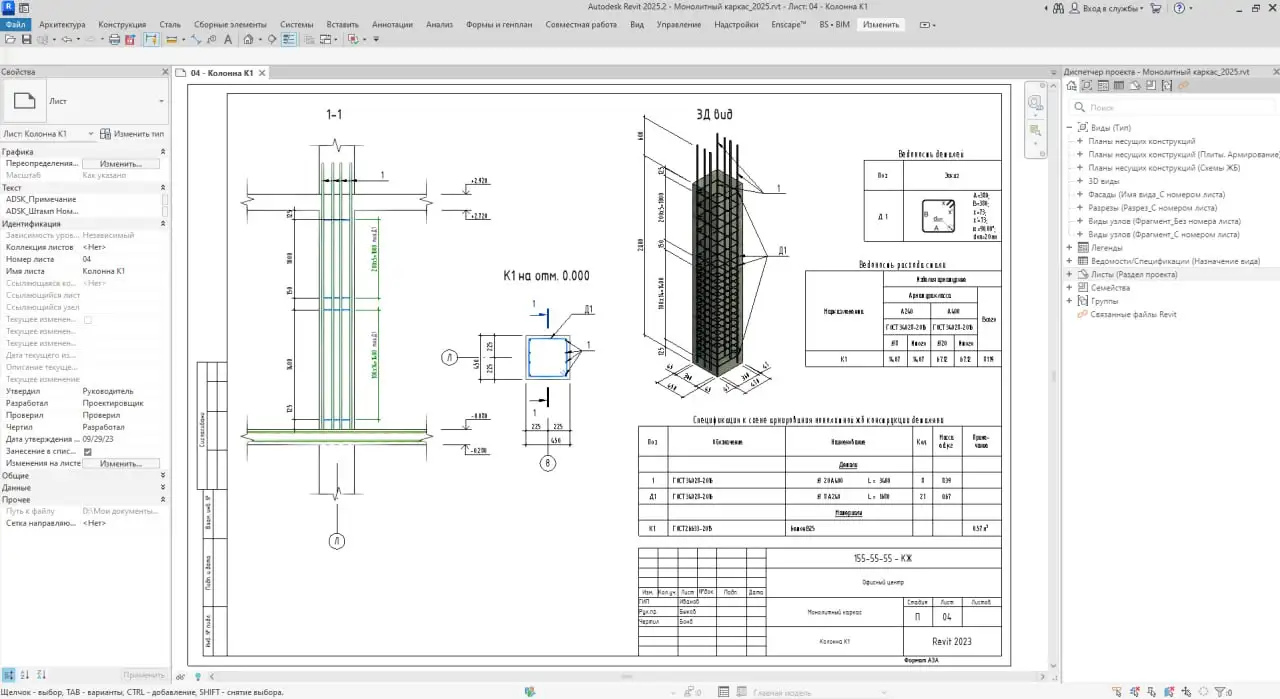Collapse the 'Виды (Тип)' tree node

(1069, 128)
